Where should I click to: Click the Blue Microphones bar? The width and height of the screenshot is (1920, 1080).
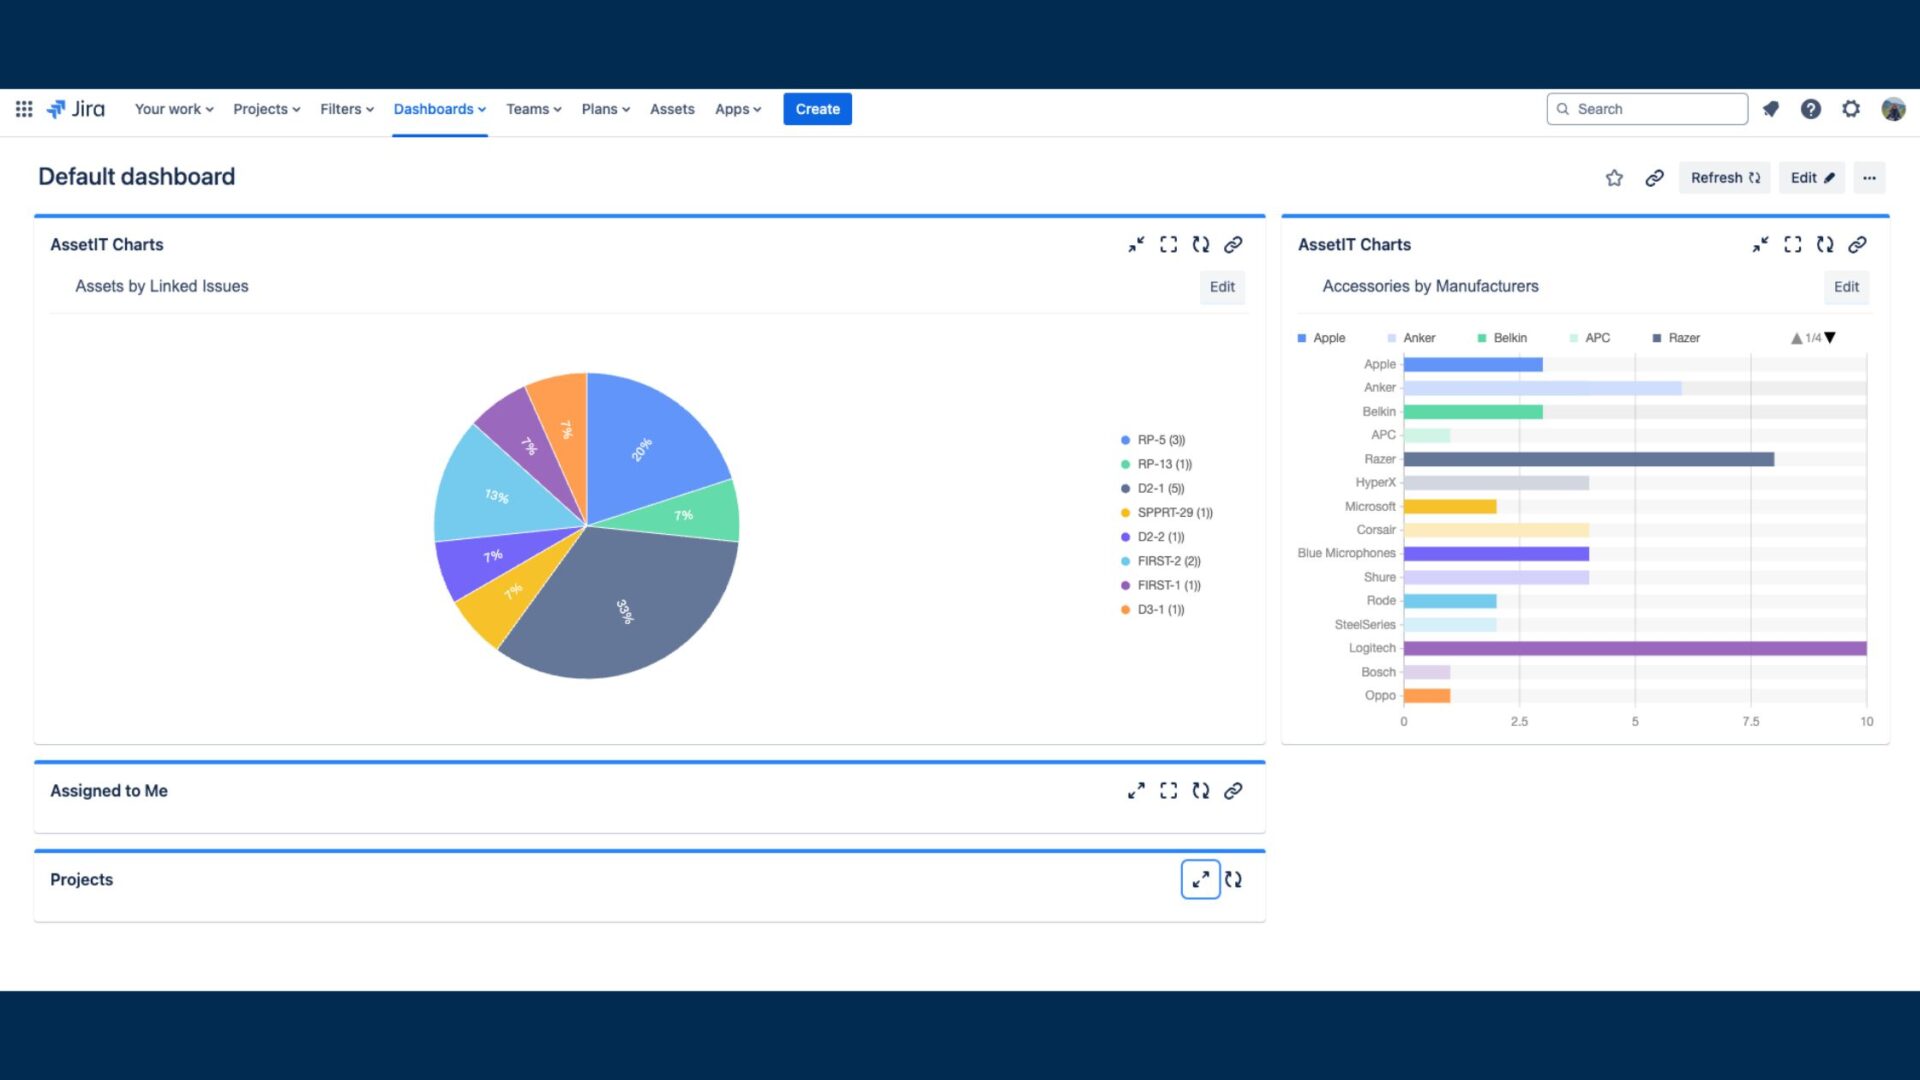(x=1496, y=553)
